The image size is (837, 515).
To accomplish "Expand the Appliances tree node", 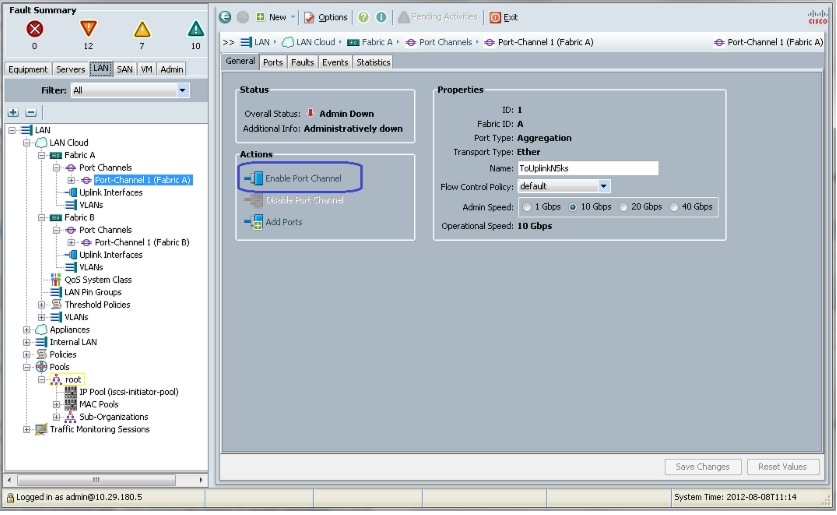I will (x=27, y=330).
